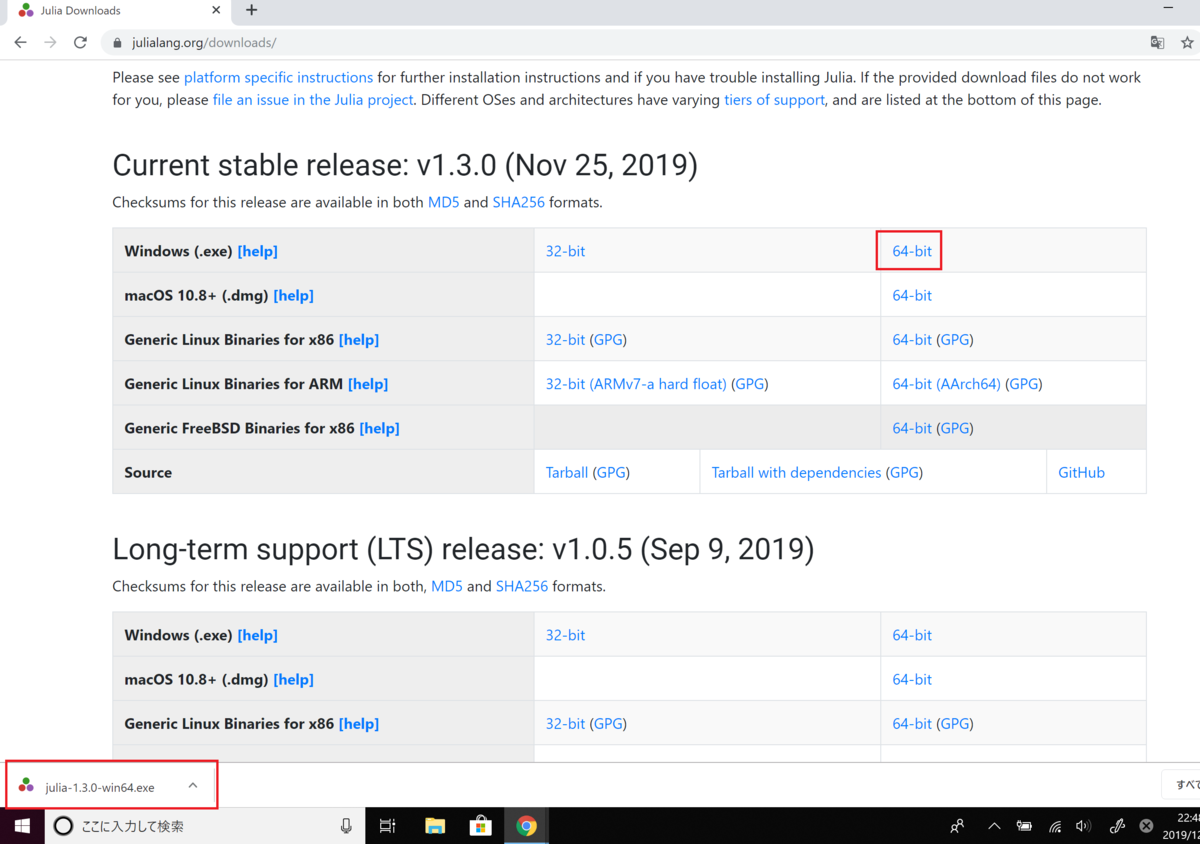The width and height of the screenshot is (1200, 844).
Task: Download 64-bit AArch64 binary
Action: [x=947, y=383]
